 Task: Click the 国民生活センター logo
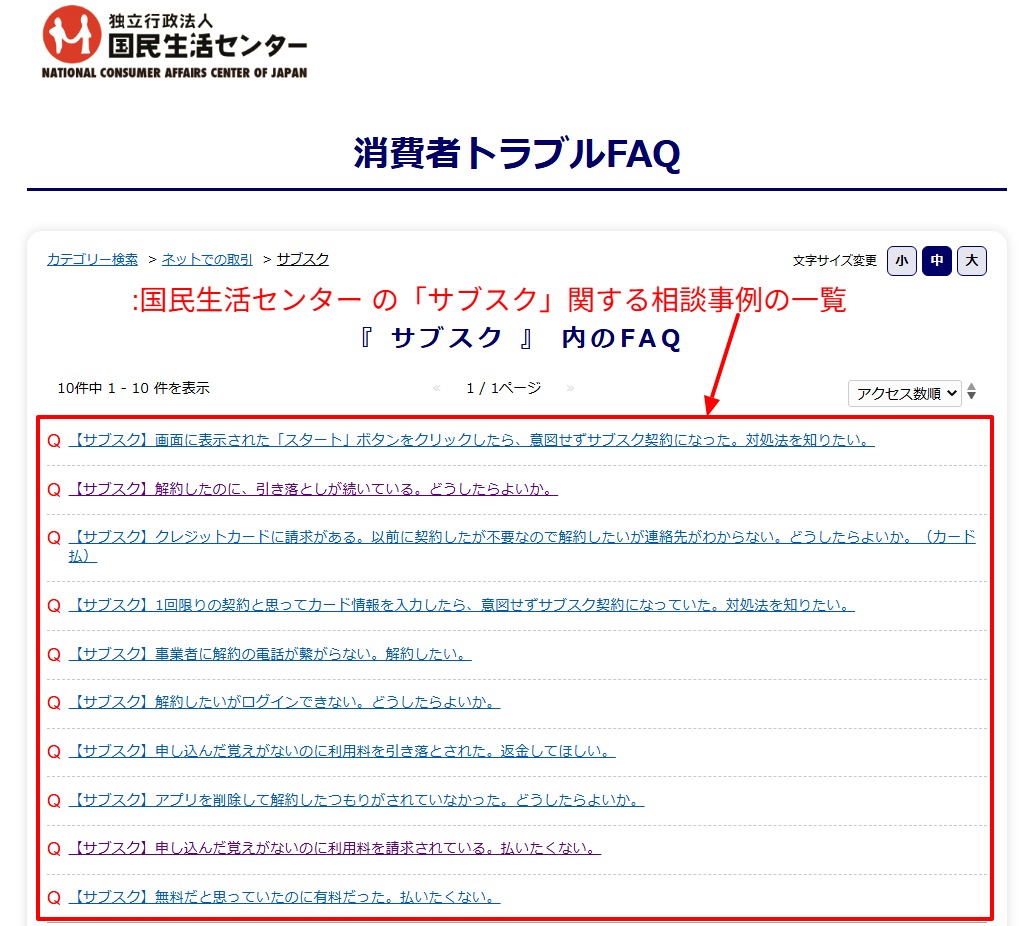click(174, 43)
